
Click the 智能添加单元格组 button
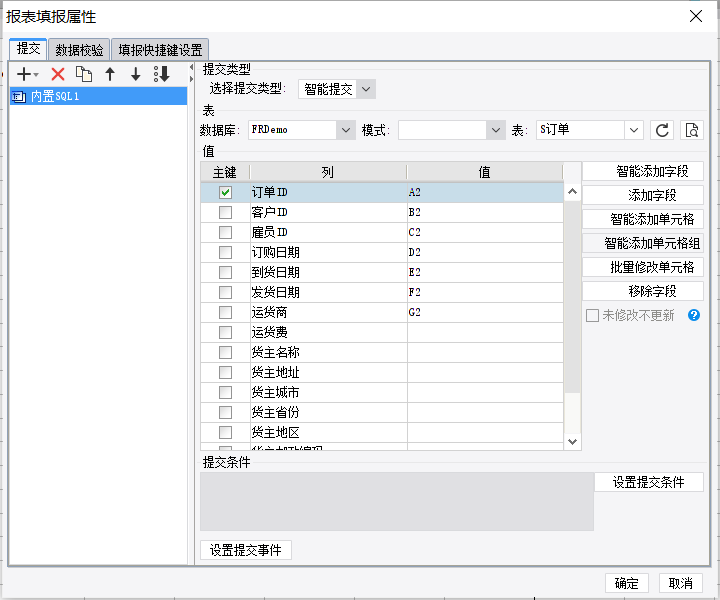pos(643,243)
